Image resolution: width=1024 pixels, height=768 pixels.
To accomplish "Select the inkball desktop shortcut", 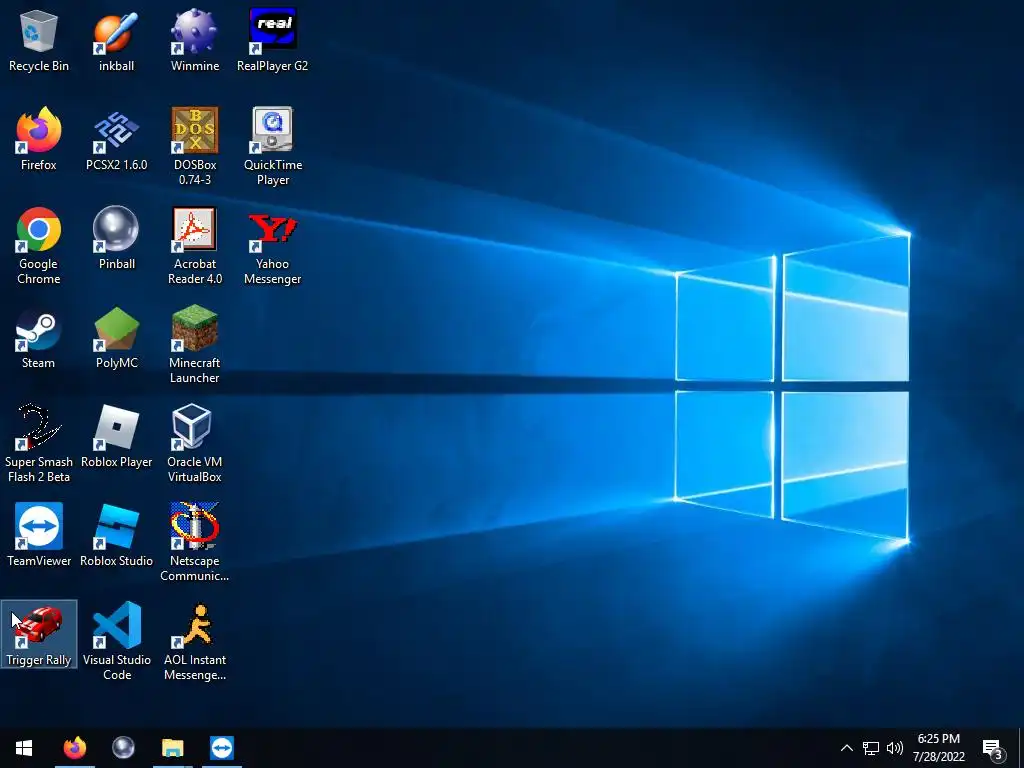I will (x=116, y=40).
